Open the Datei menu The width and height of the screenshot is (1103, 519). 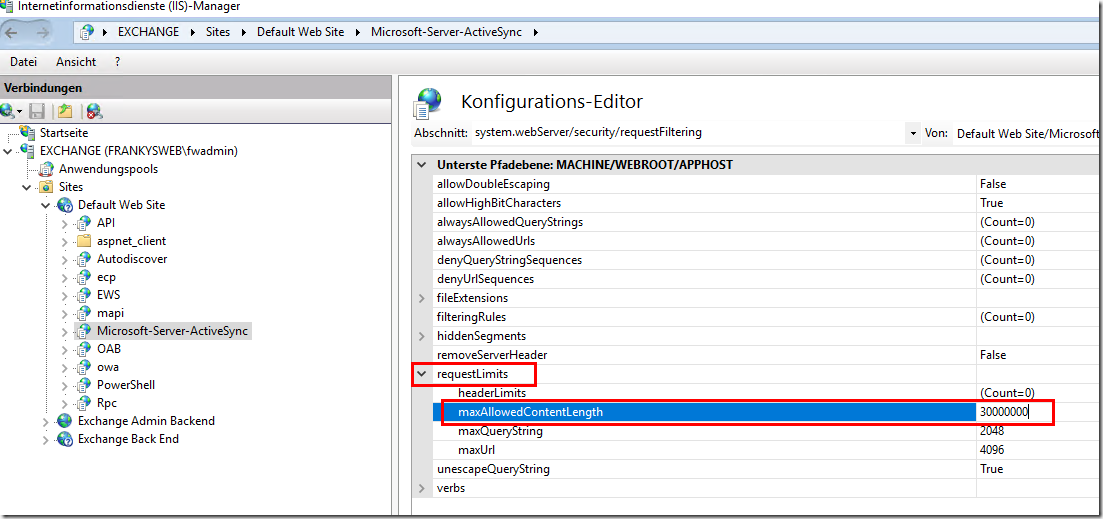click(x=23, y=62)
